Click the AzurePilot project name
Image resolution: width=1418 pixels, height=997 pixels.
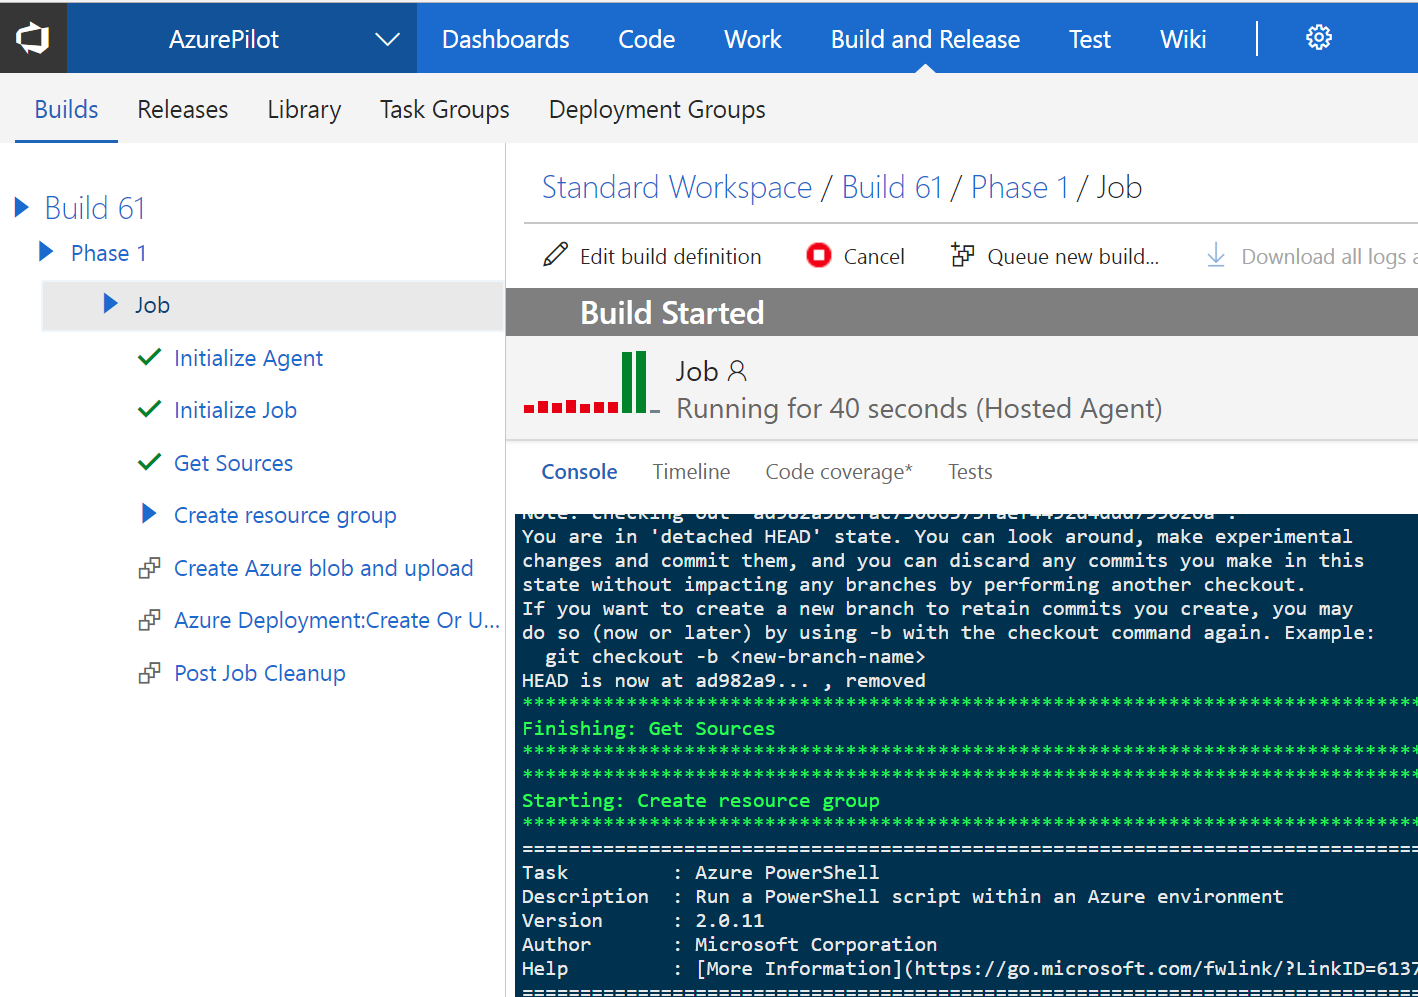click(x=224, y=39)
